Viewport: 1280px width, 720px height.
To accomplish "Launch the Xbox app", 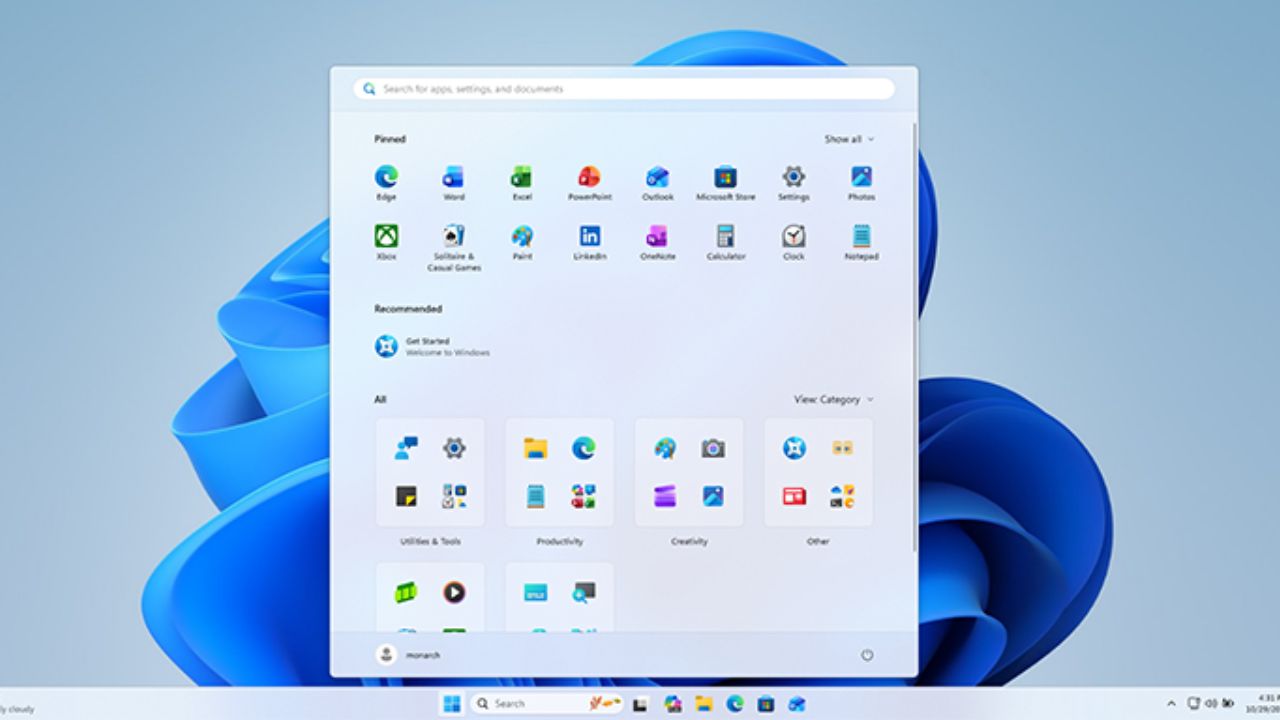I will (x=387, y=240).
